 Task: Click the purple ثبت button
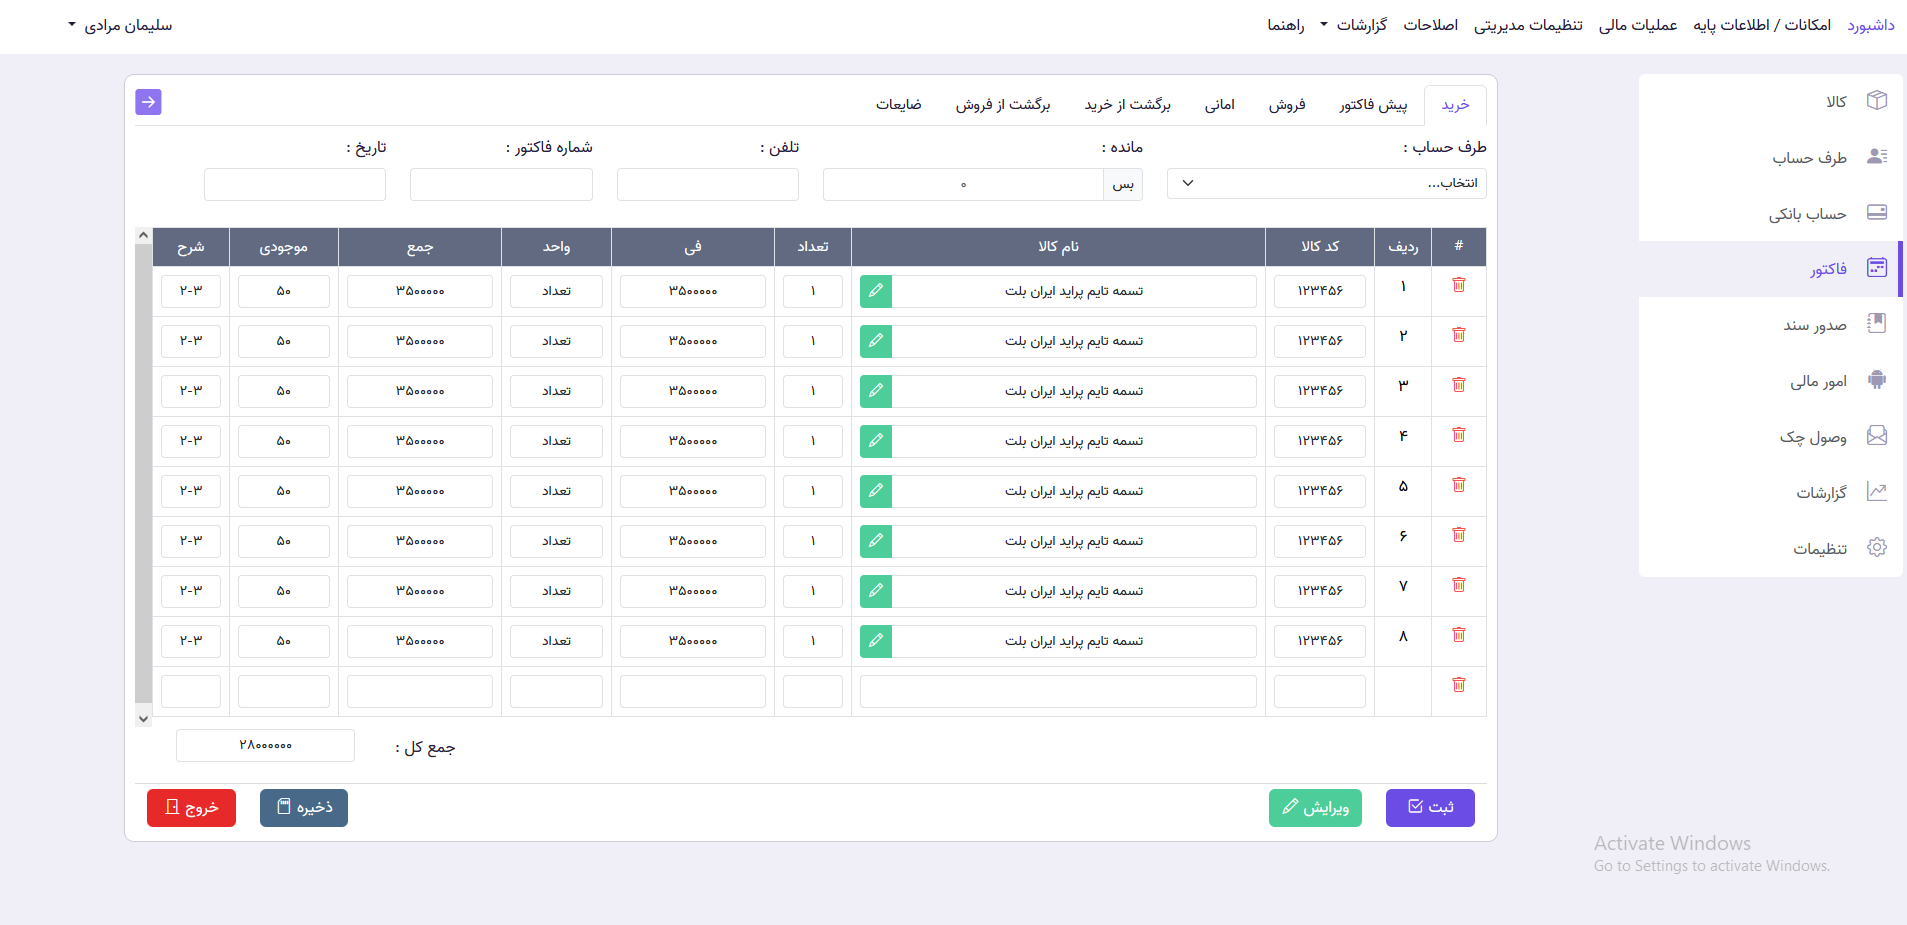point(1430,808)
